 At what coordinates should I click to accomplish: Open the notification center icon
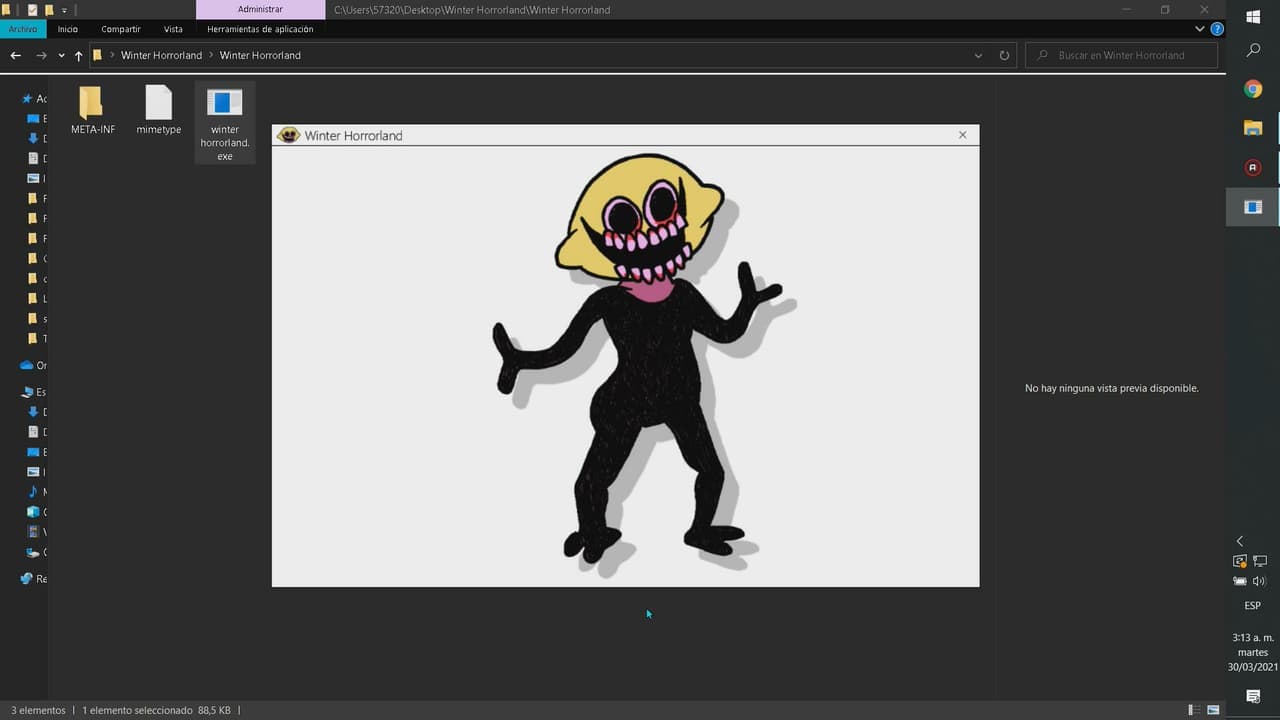click(x=1253, y=696)
